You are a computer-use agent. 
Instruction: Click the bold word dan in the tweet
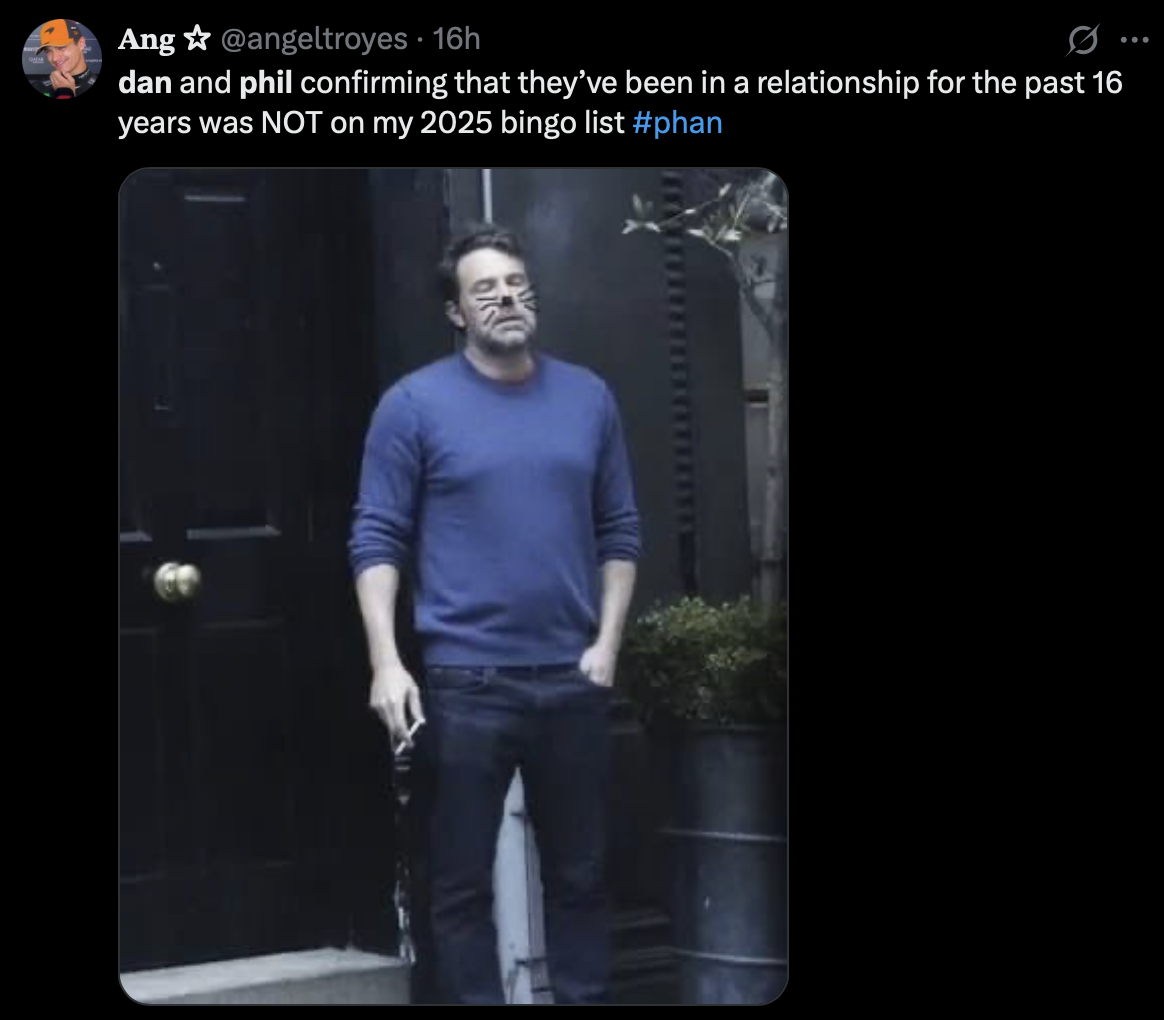pos(145,82)
